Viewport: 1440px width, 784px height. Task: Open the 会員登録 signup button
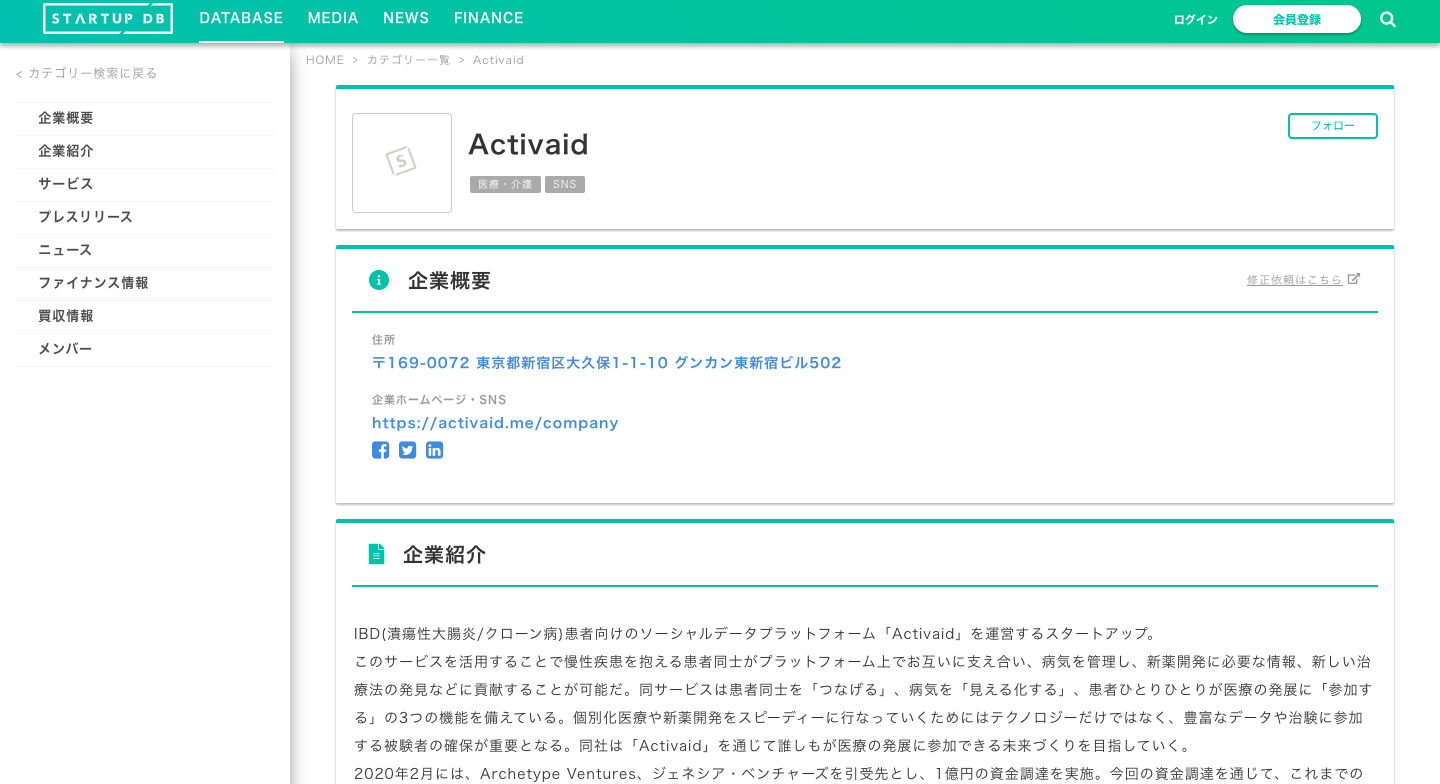point(1296,18)
